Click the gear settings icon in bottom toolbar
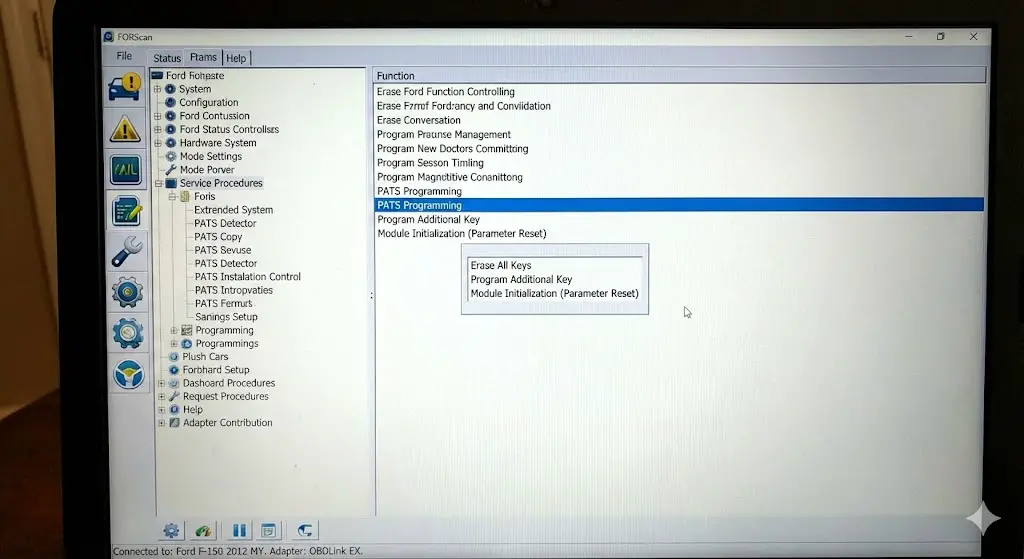The width and height of the screenshot is (1024, 559). [x=171, y=531]
